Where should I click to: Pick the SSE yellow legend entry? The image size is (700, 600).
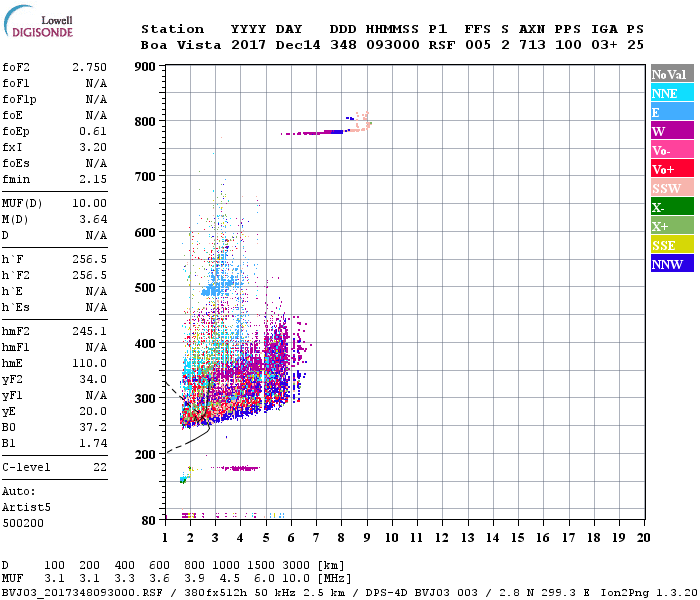pyautogui.click(x=672, y=245)
